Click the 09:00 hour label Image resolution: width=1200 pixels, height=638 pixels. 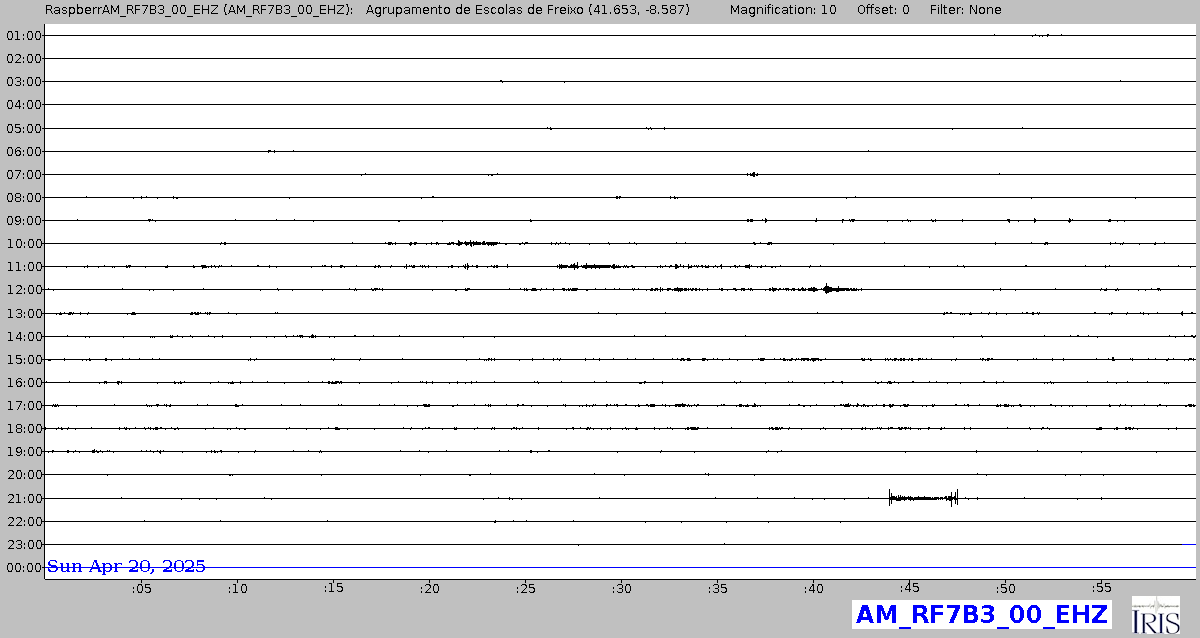pyautogui.click(x=24, y=221)
